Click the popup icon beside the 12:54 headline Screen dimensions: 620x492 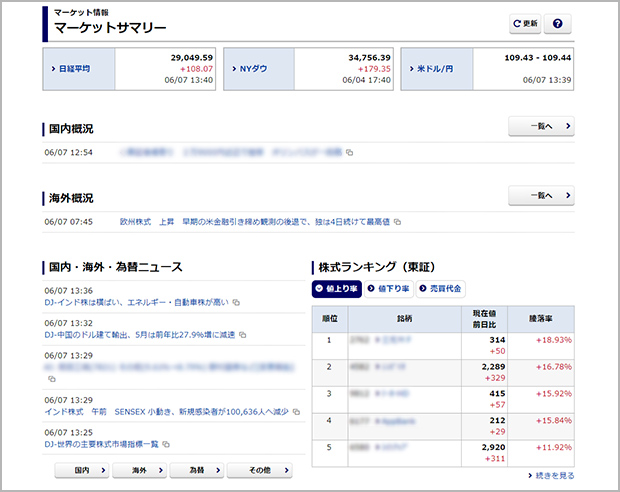coord(350,152)
